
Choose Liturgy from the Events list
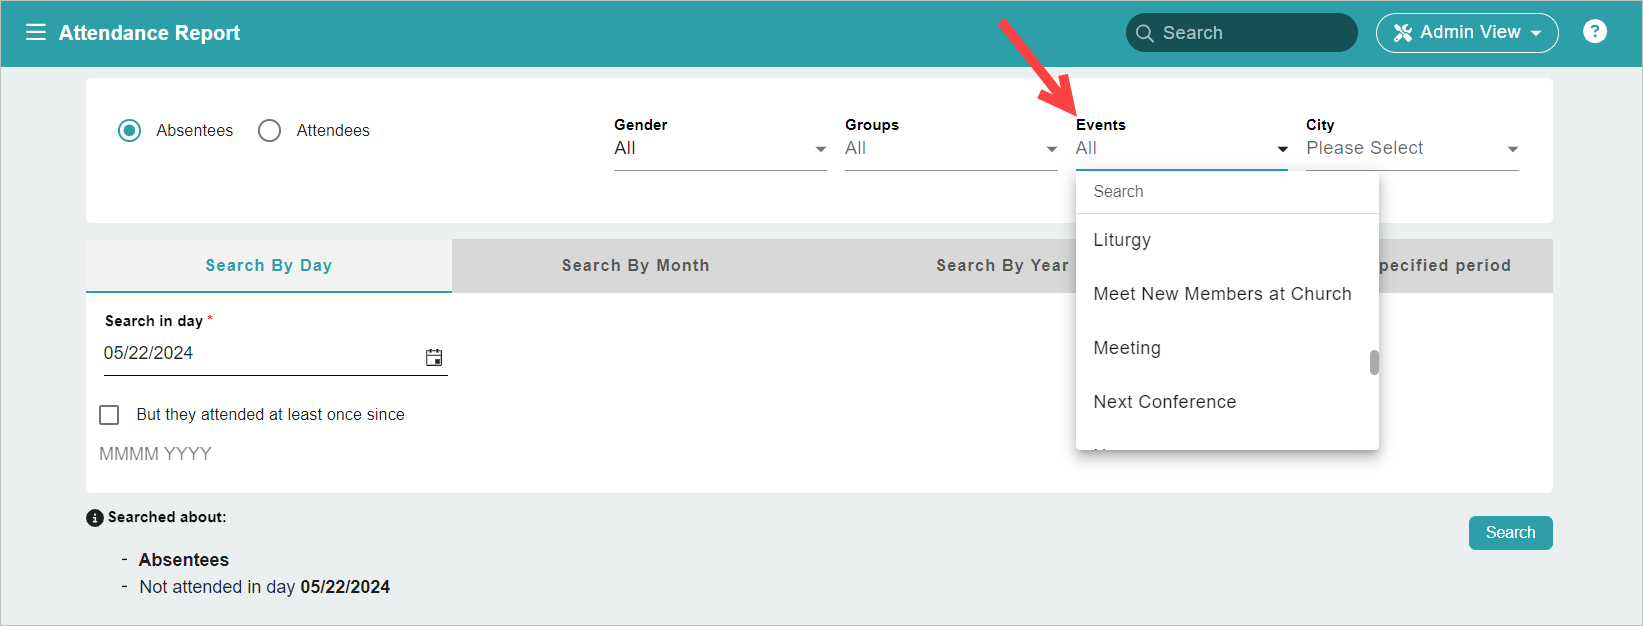click(1227, 240)
